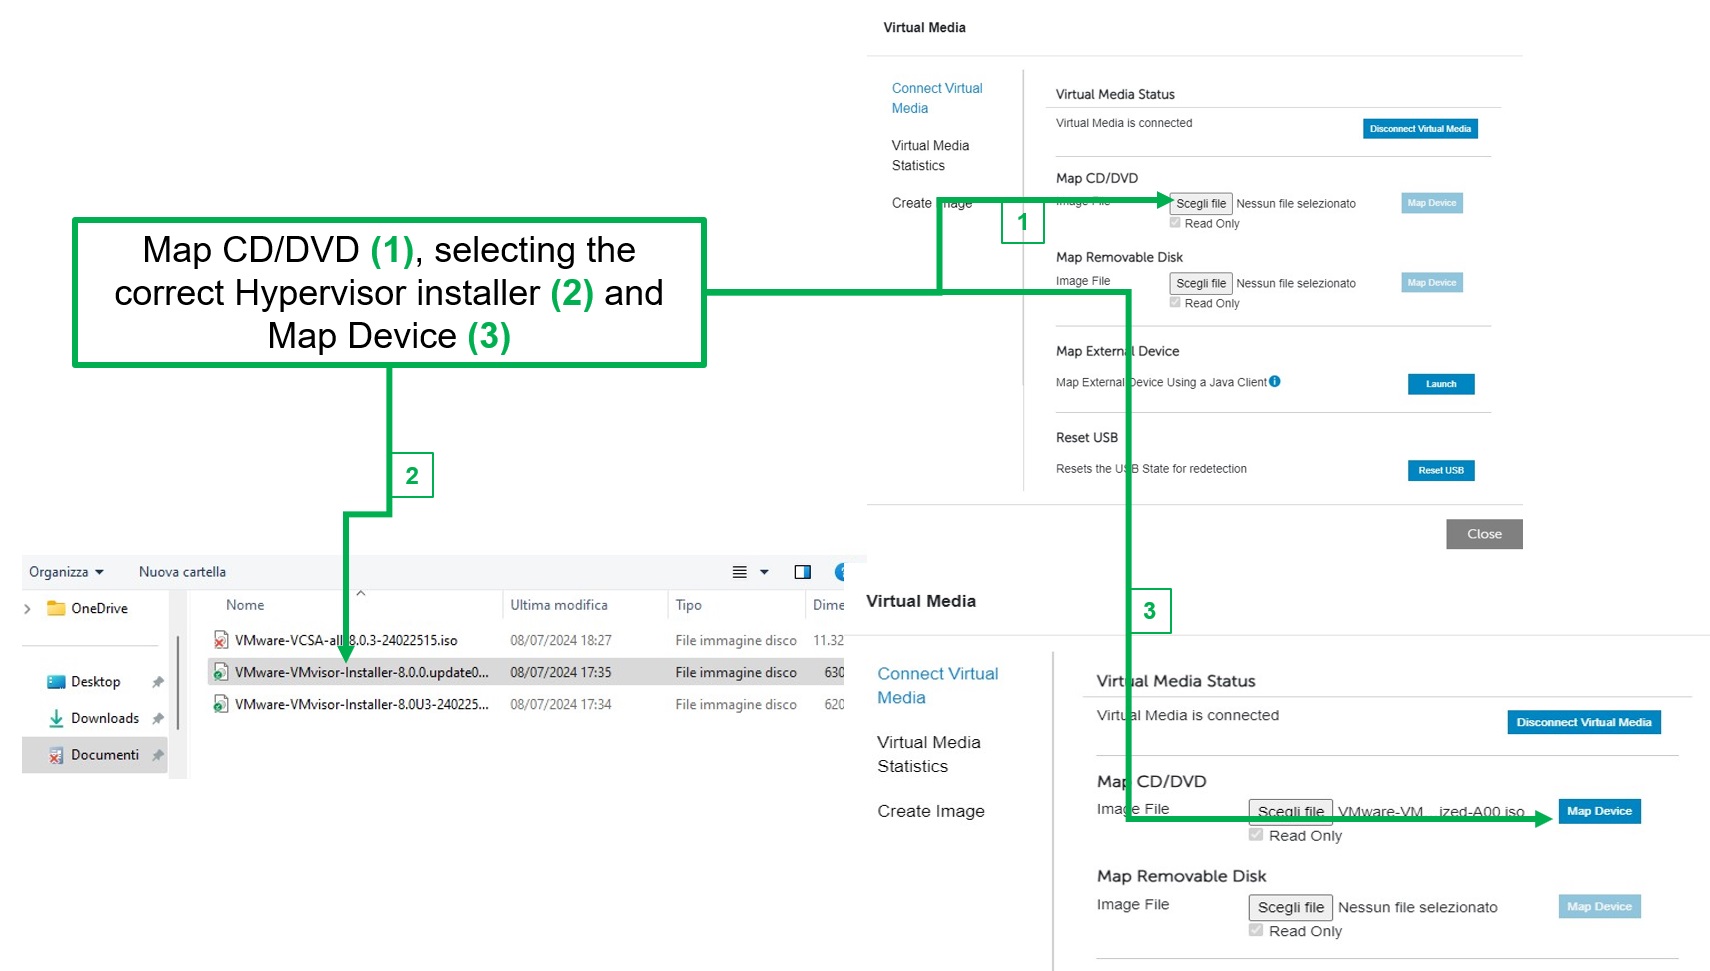
Task: Click the Downloads arrow icon in sidebar
Action: [56, 718]
